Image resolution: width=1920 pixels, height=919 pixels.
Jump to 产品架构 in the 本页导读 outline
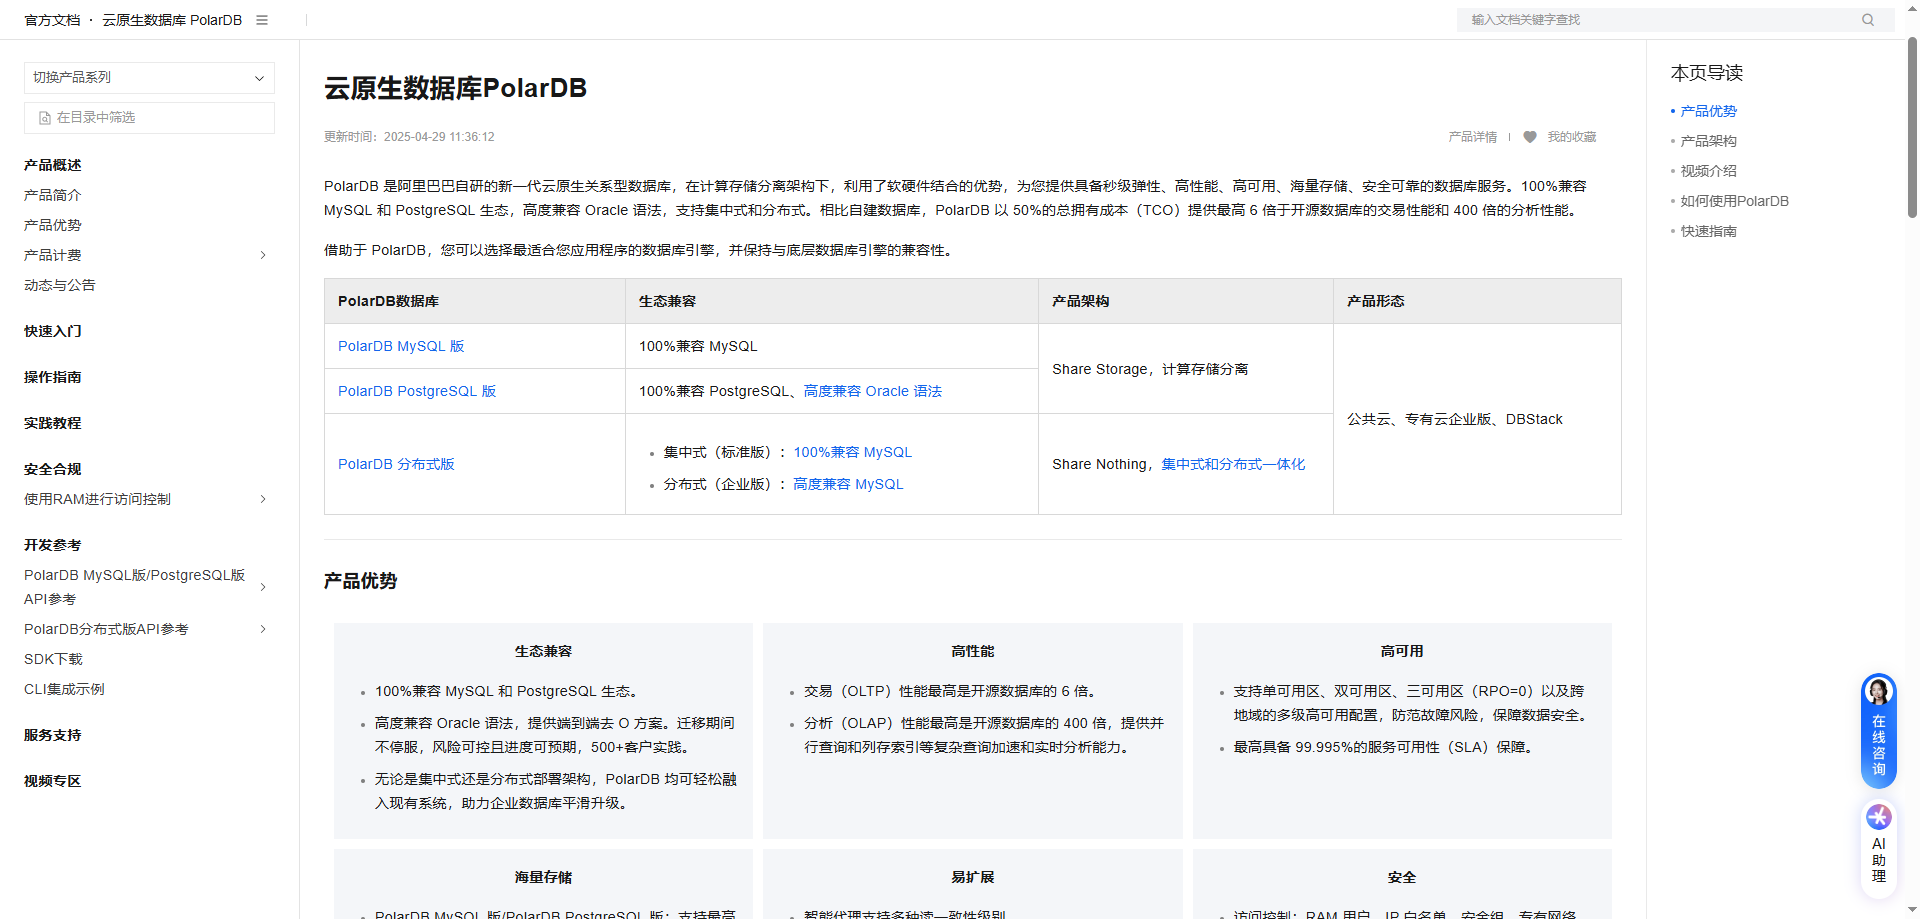[1708, 141]
